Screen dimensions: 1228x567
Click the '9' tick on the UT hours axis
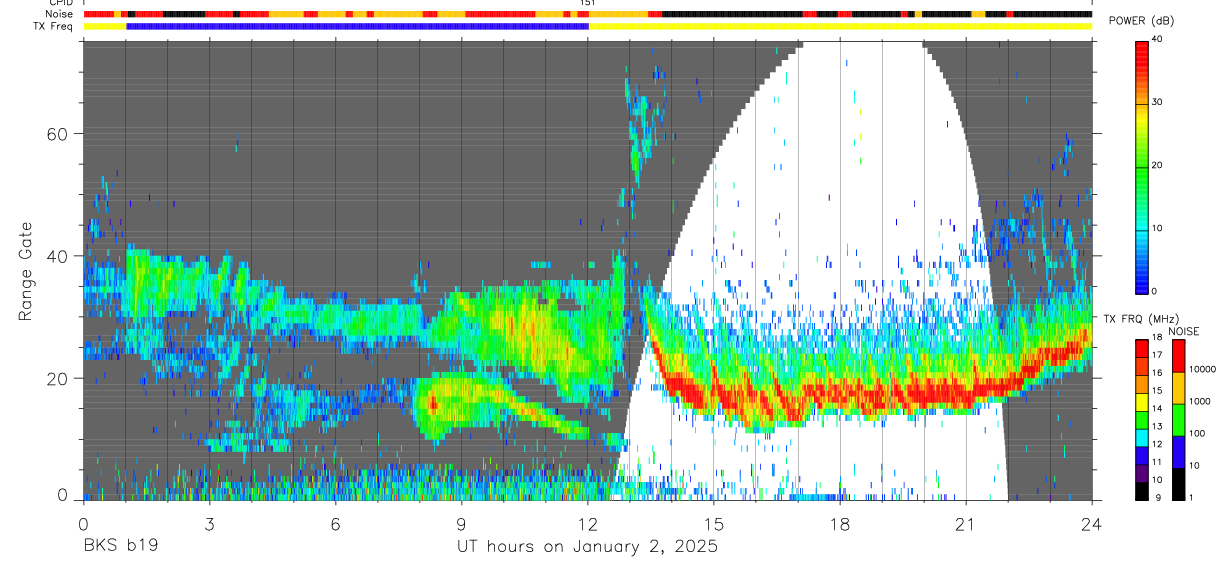461,523
